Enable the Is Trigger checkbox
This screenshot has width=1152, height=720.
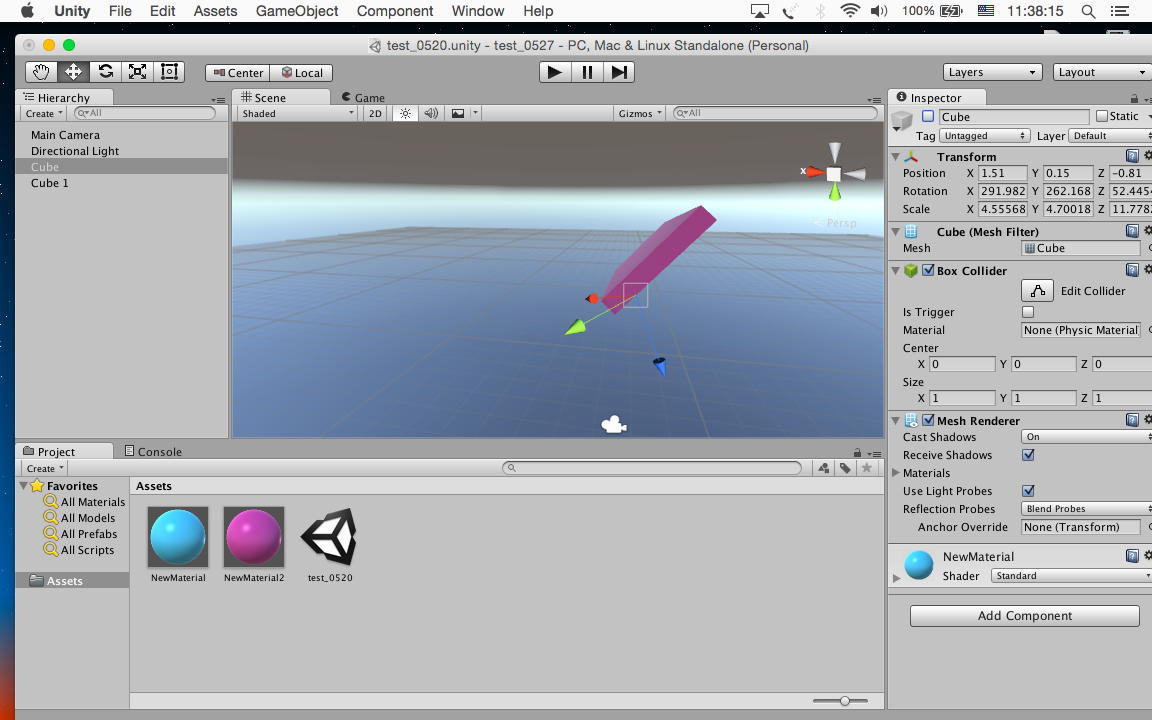click(1028, 312)
